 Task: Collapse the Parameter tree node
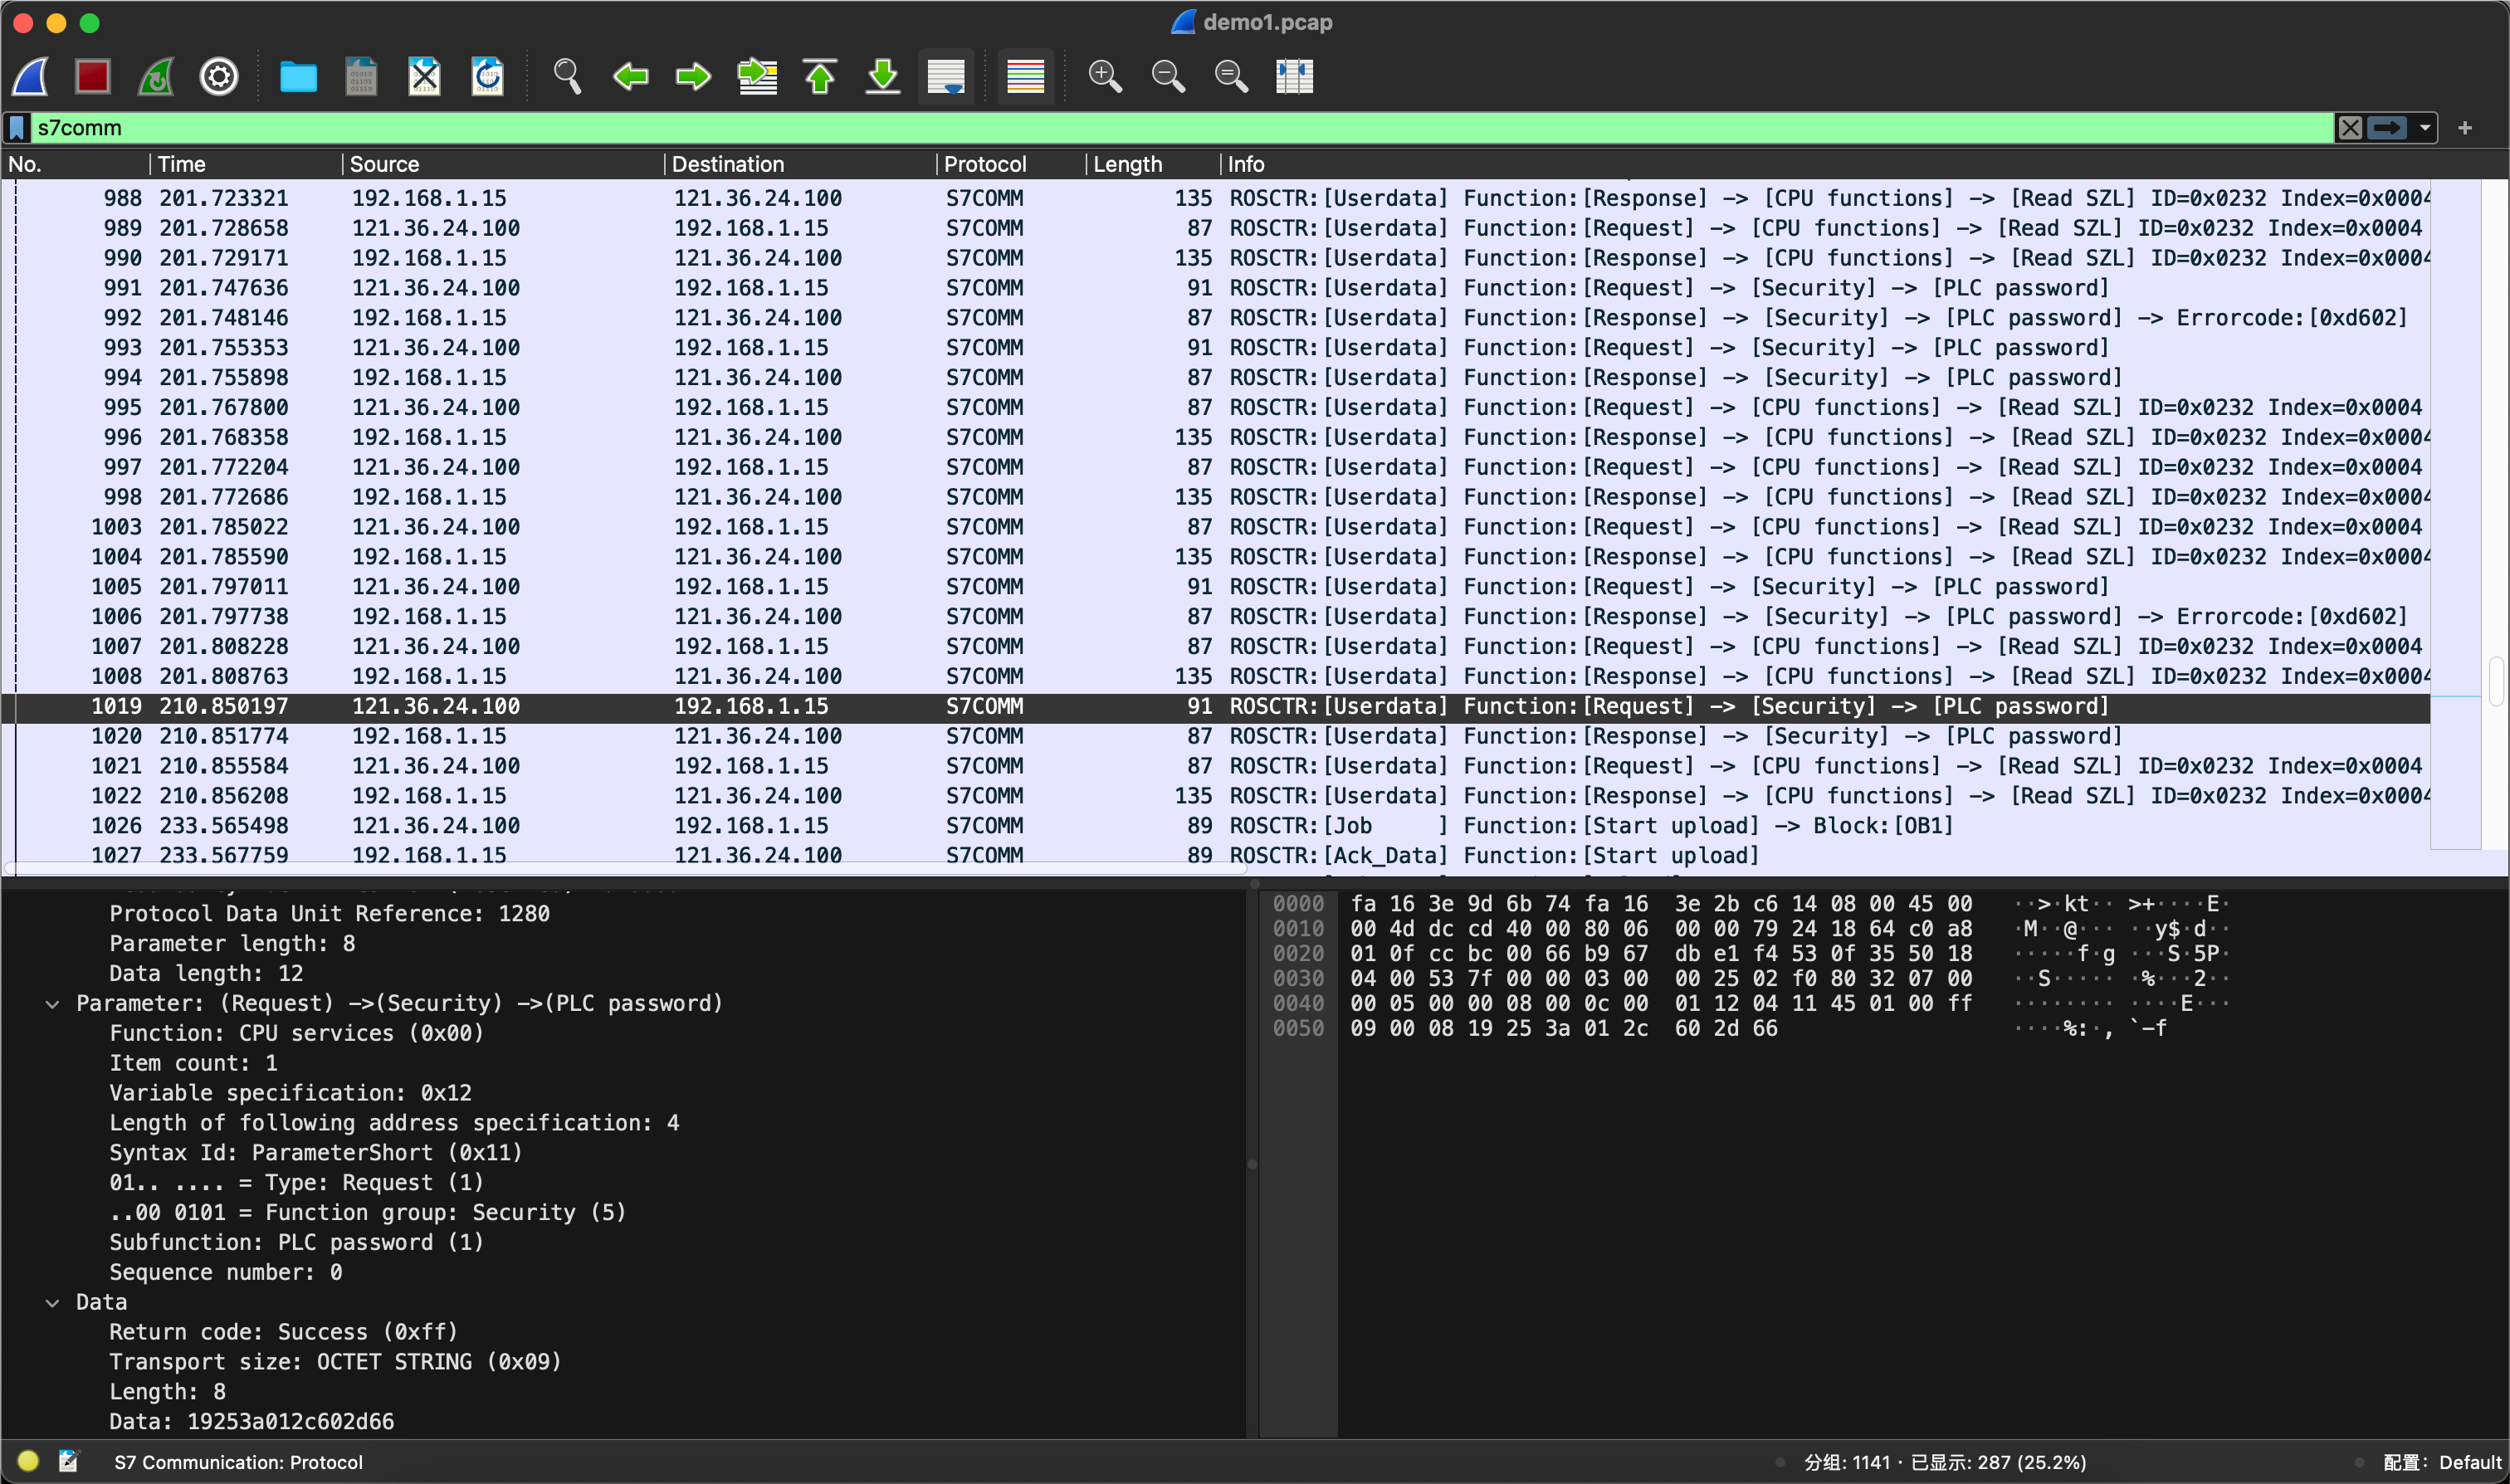[x=52, y=1004]
